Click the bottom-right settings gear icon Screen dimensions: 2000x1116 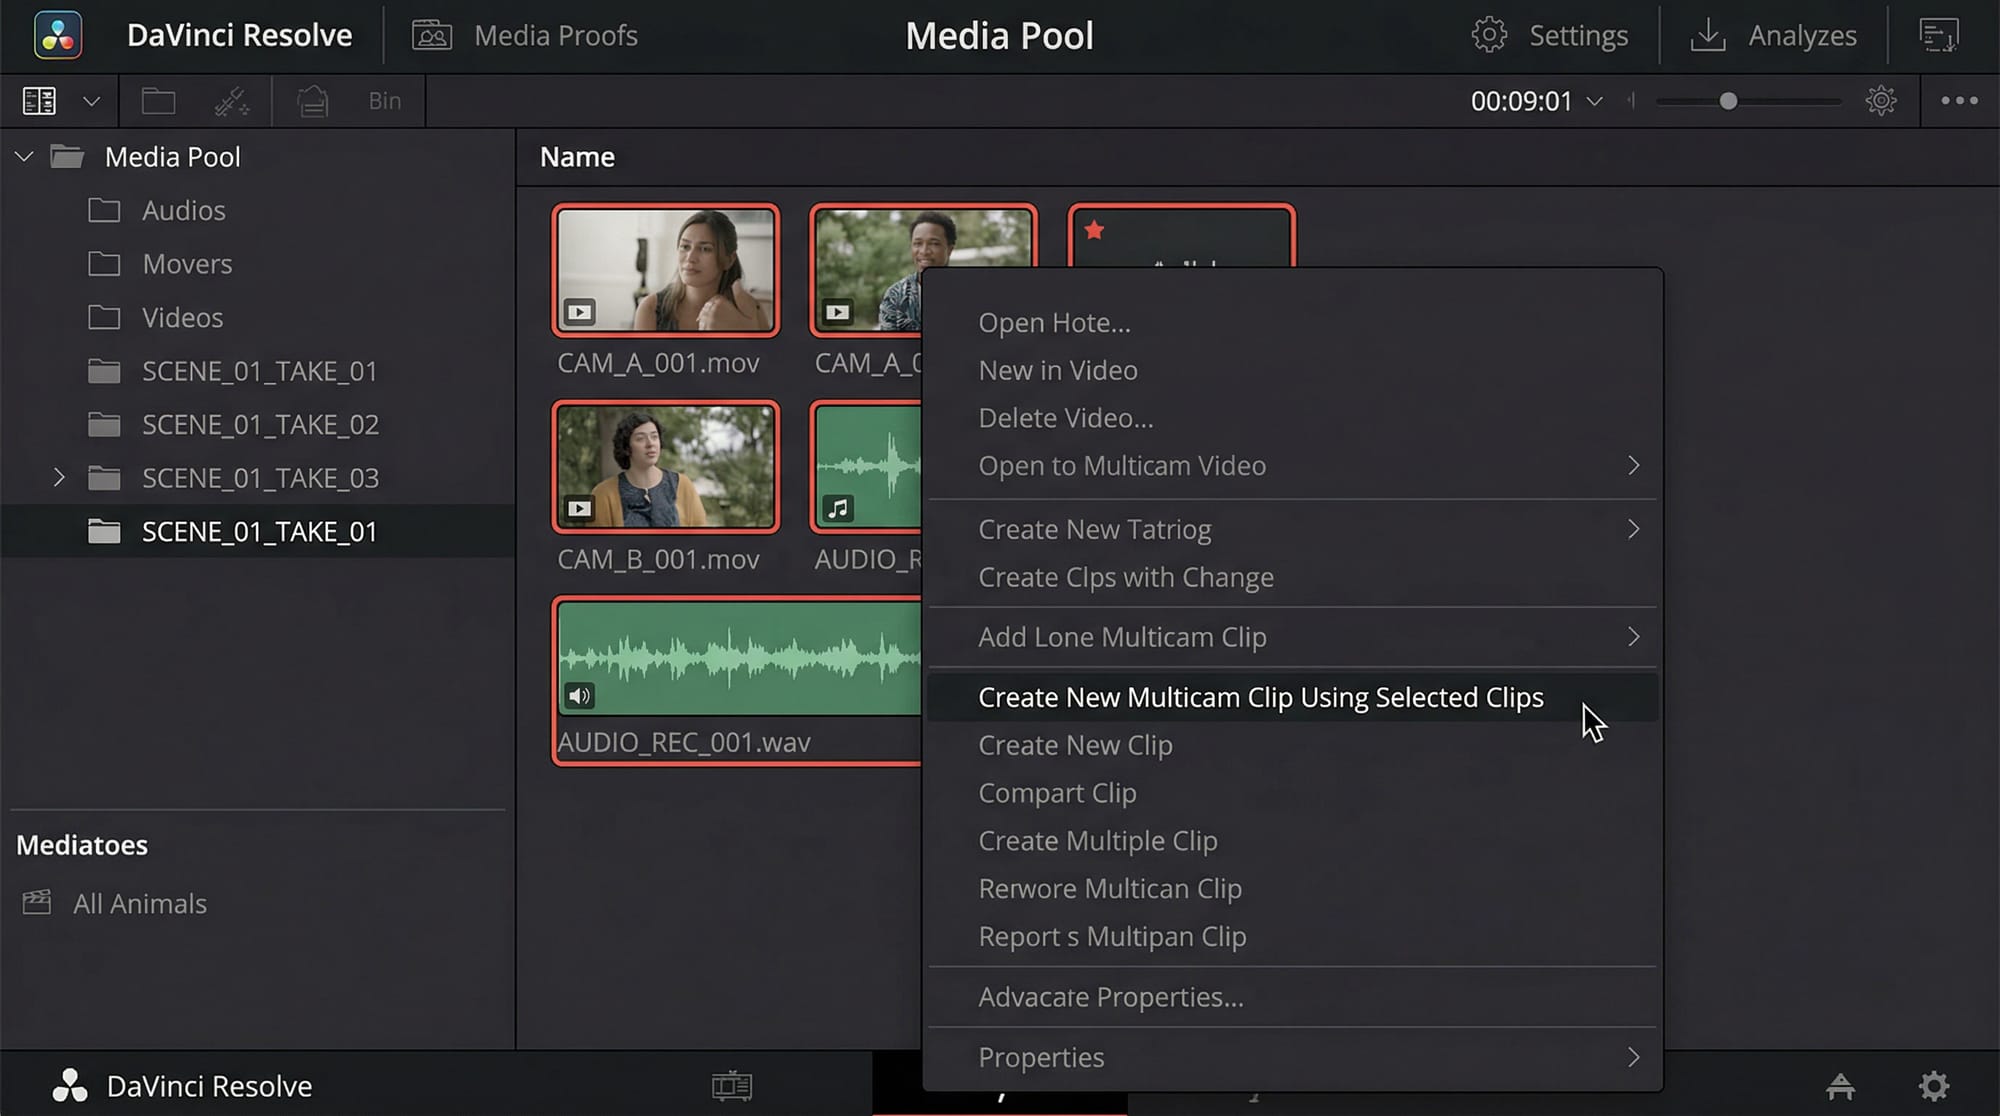1934,1086
